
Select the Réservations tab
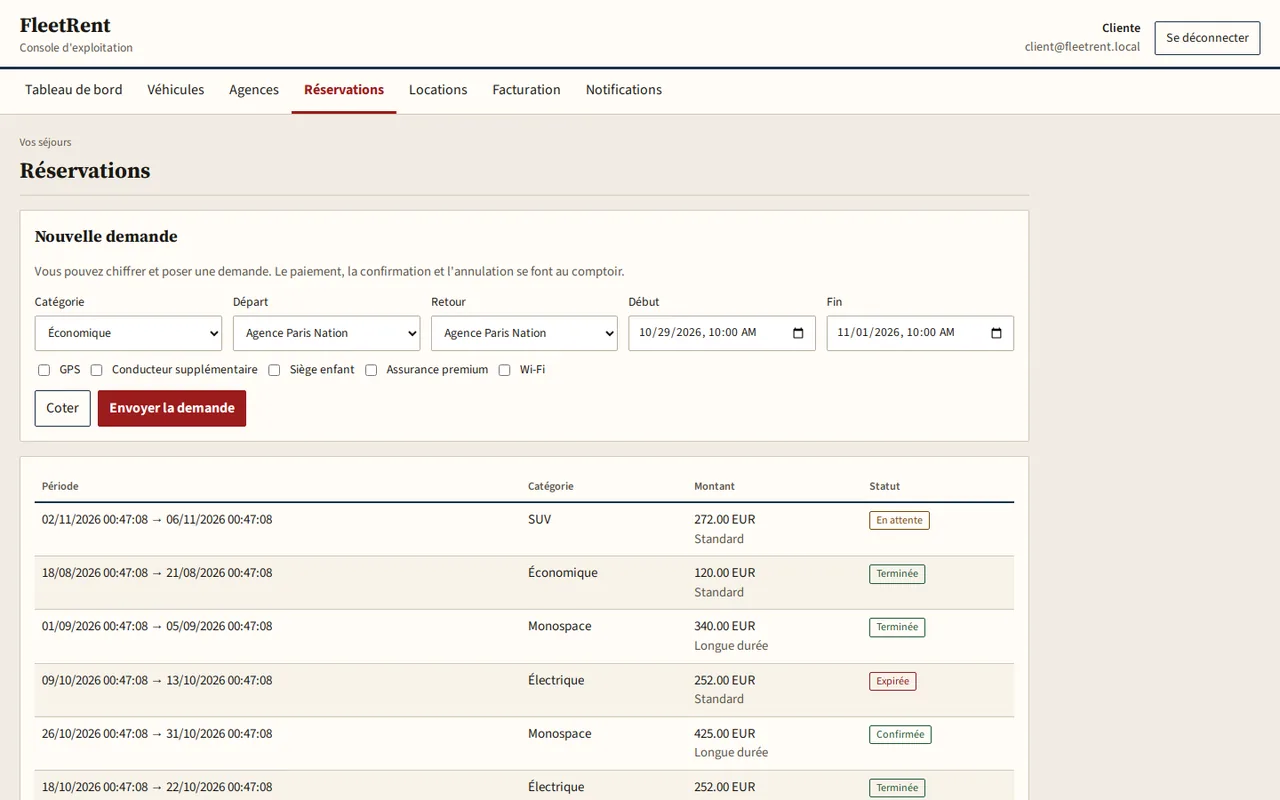pyautogui.click(x=344, y=90)
